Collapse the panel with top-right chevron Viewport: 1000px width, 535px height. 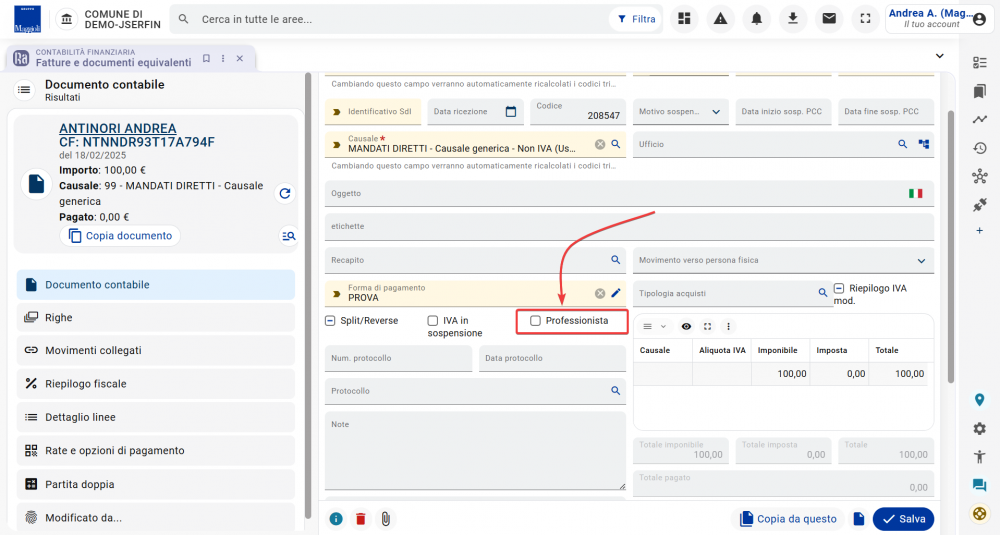(939, 56)
